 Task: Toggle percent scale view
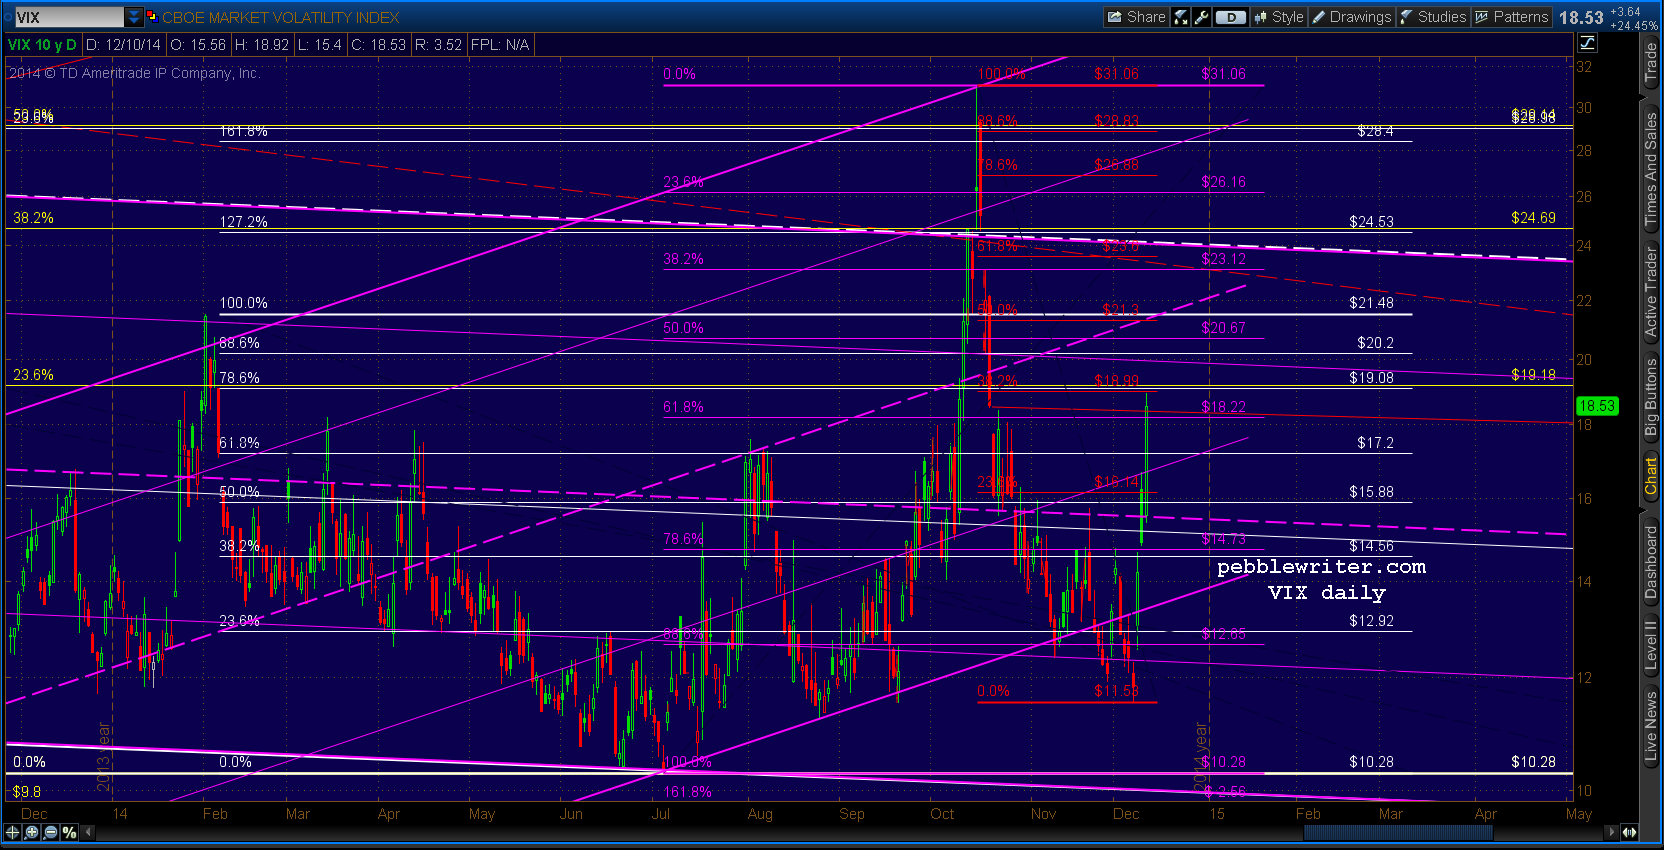coord(69,832)
